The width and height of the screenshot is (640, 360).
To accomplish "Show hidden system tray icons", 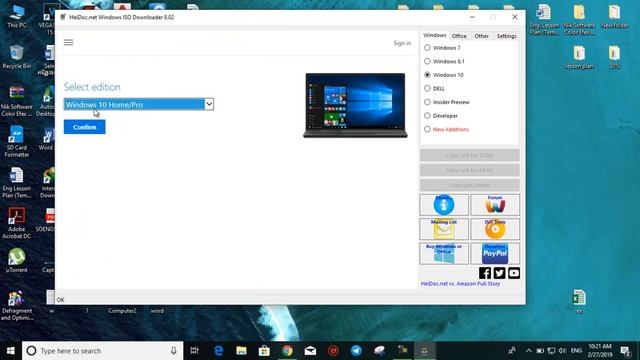I will pyautogui.click(x=529, y=351).
